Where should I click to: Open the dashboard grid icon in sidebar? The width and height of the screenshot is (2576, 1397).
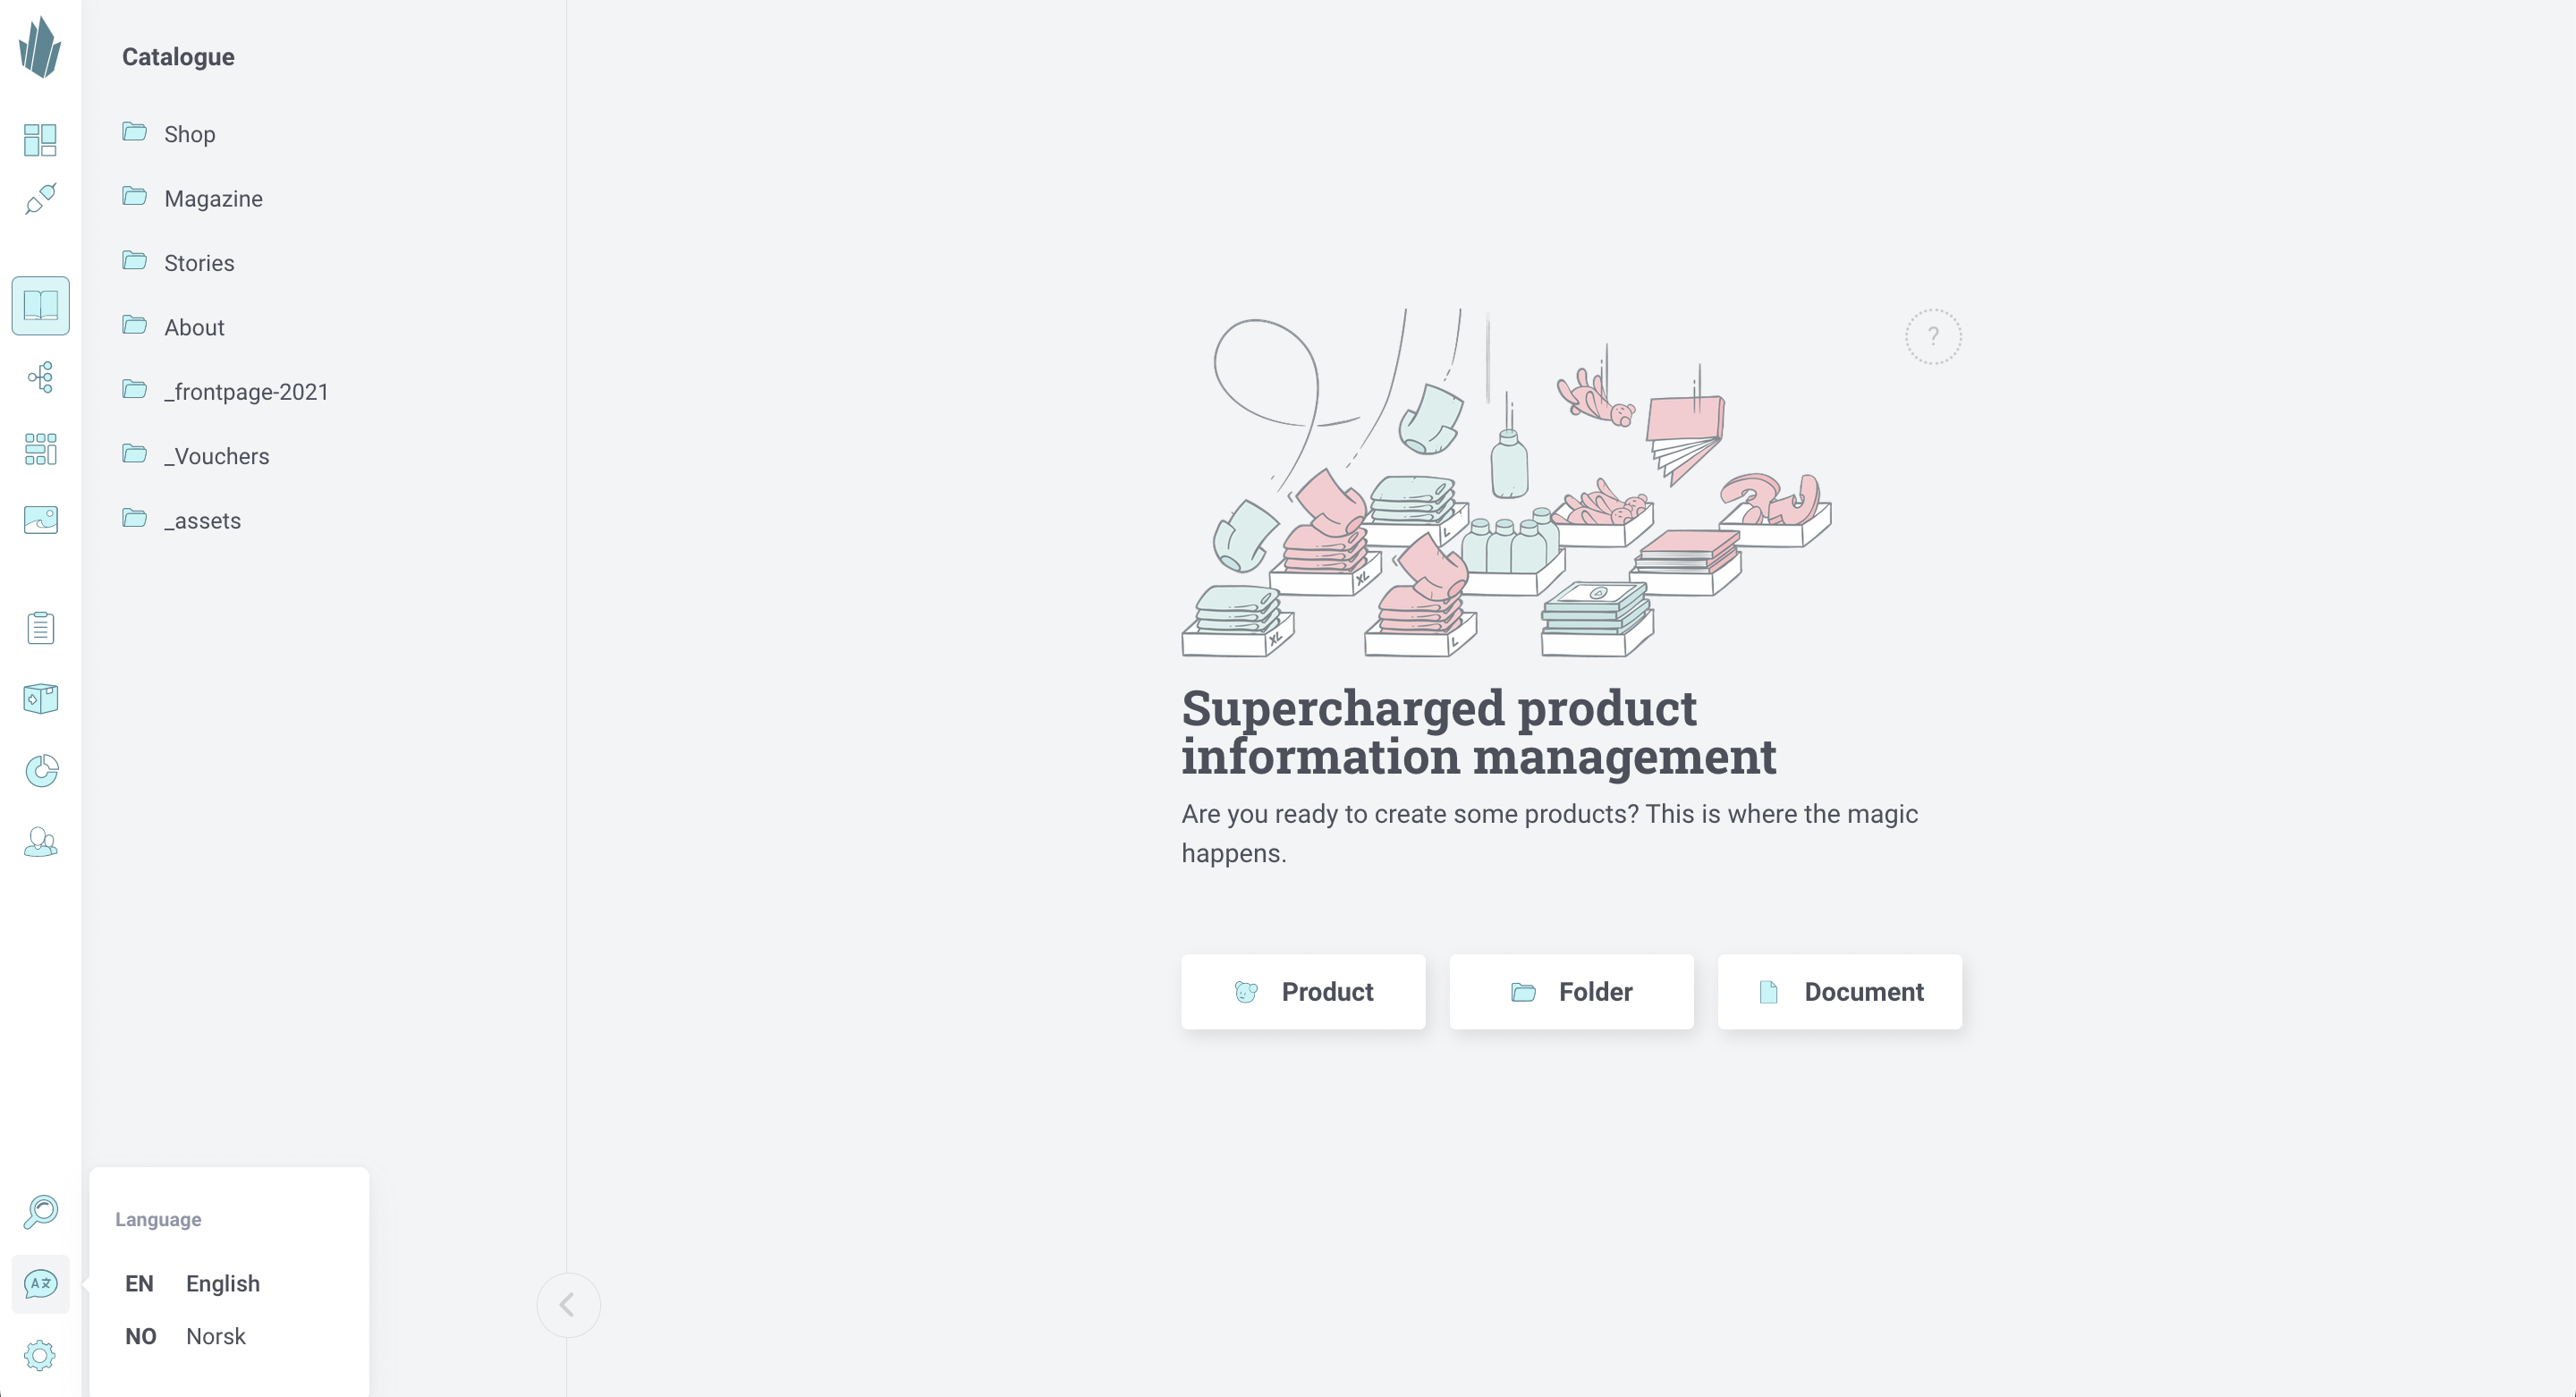[40, 139]
